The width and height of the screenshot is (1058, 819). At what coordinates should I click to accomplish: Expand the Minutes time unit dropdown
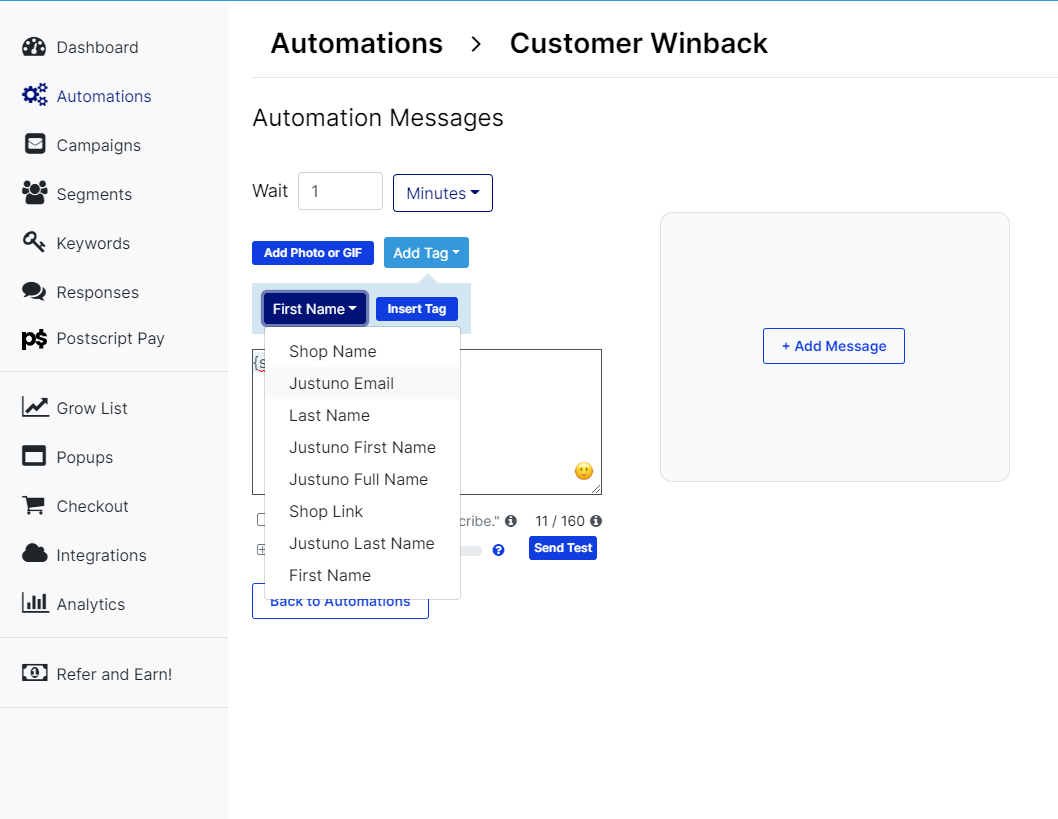pyautogui.click(x=442, y=193)
